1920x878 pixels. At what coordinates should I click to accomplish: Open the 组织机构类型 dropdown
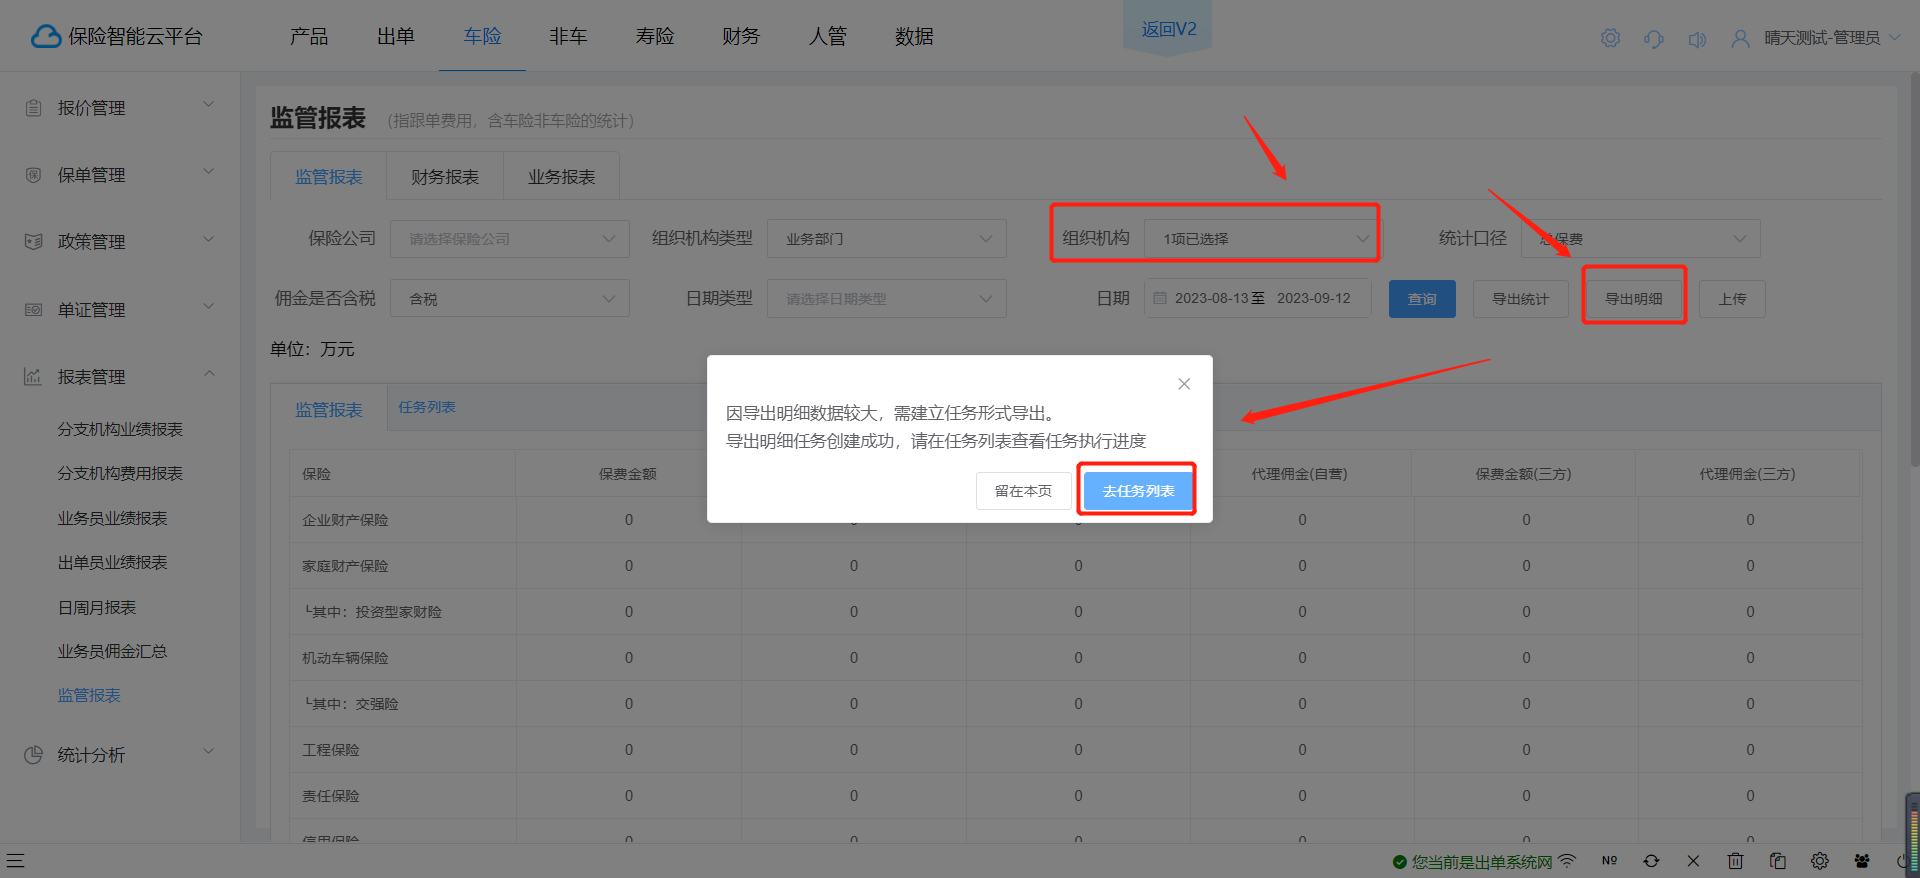[887, 239]
